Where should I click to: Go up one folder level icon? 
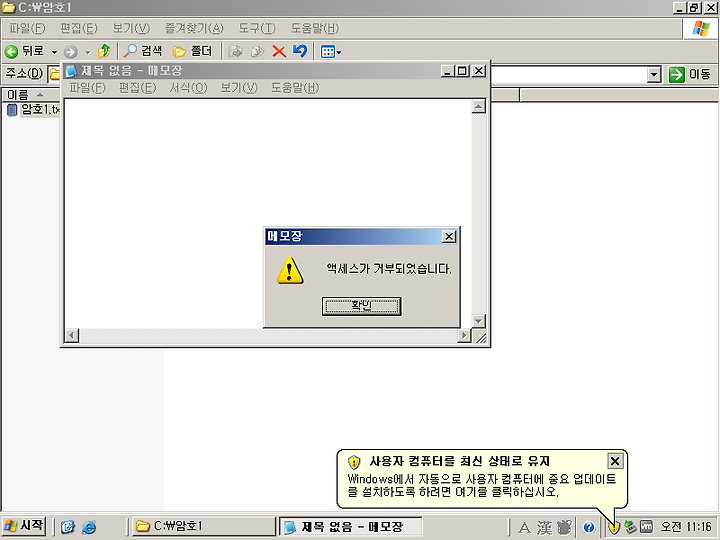coord(104,51)
